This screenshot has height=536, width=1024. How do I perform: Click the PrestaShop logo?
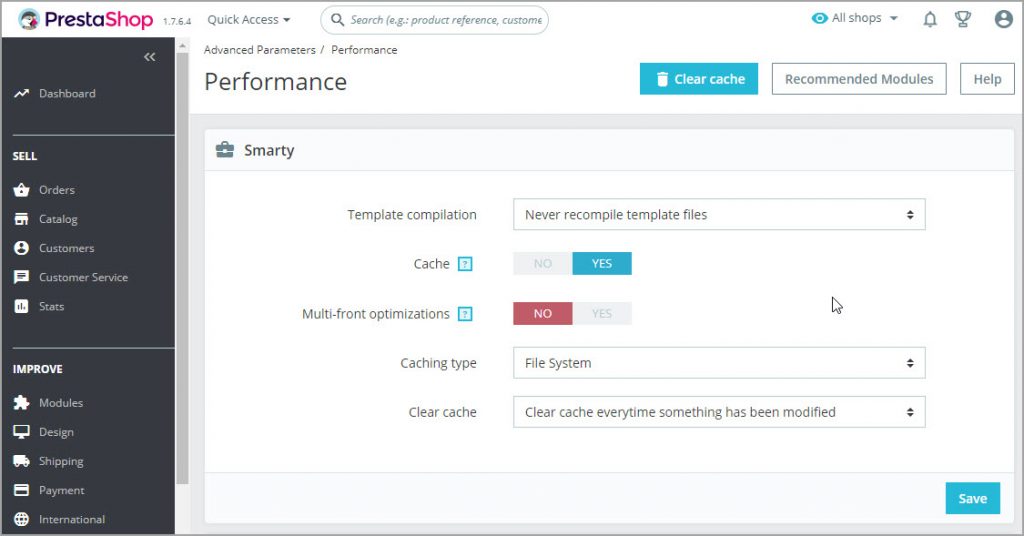[86, 20]
